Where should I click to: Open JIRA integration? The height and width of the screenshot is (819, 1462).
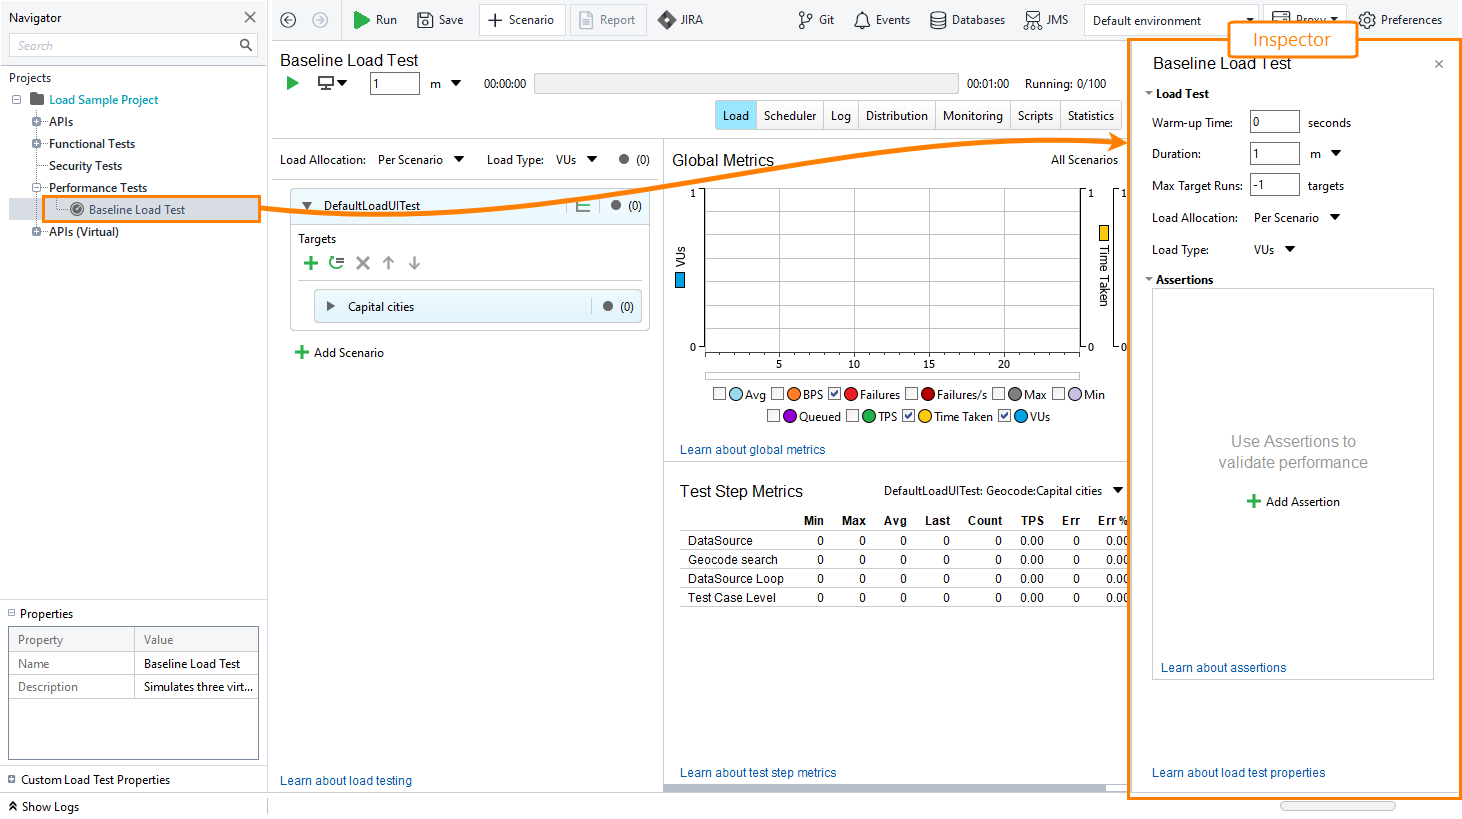[680, 19]
